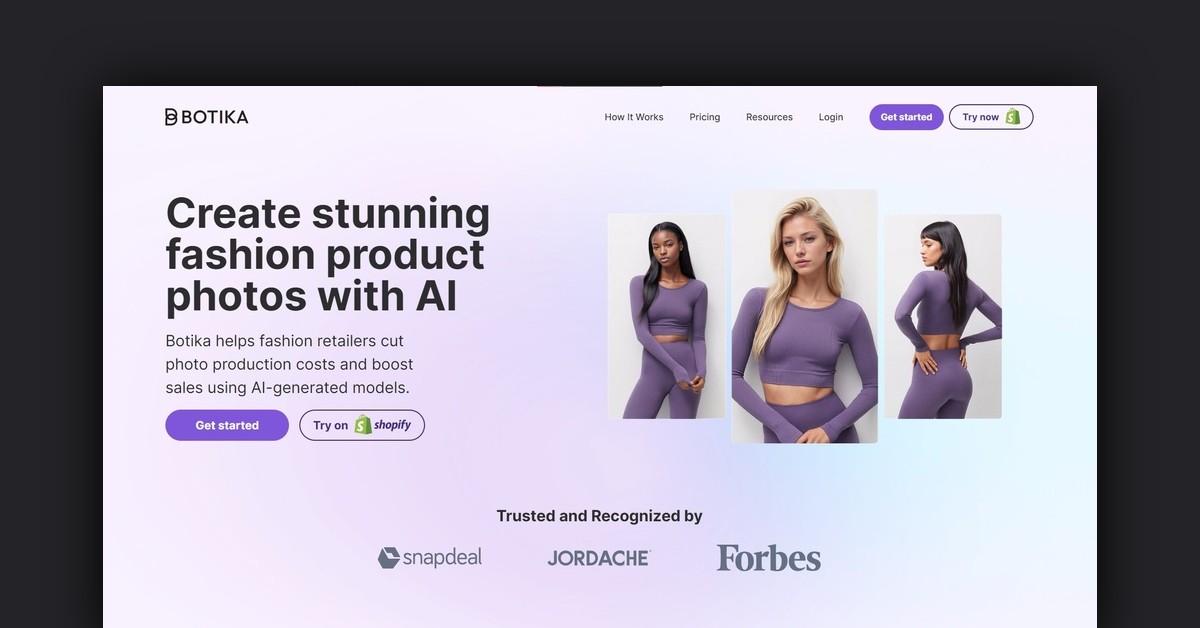Open the Pricing page
The height and width of the screenshot is (628, 1200).
[705, 117]
